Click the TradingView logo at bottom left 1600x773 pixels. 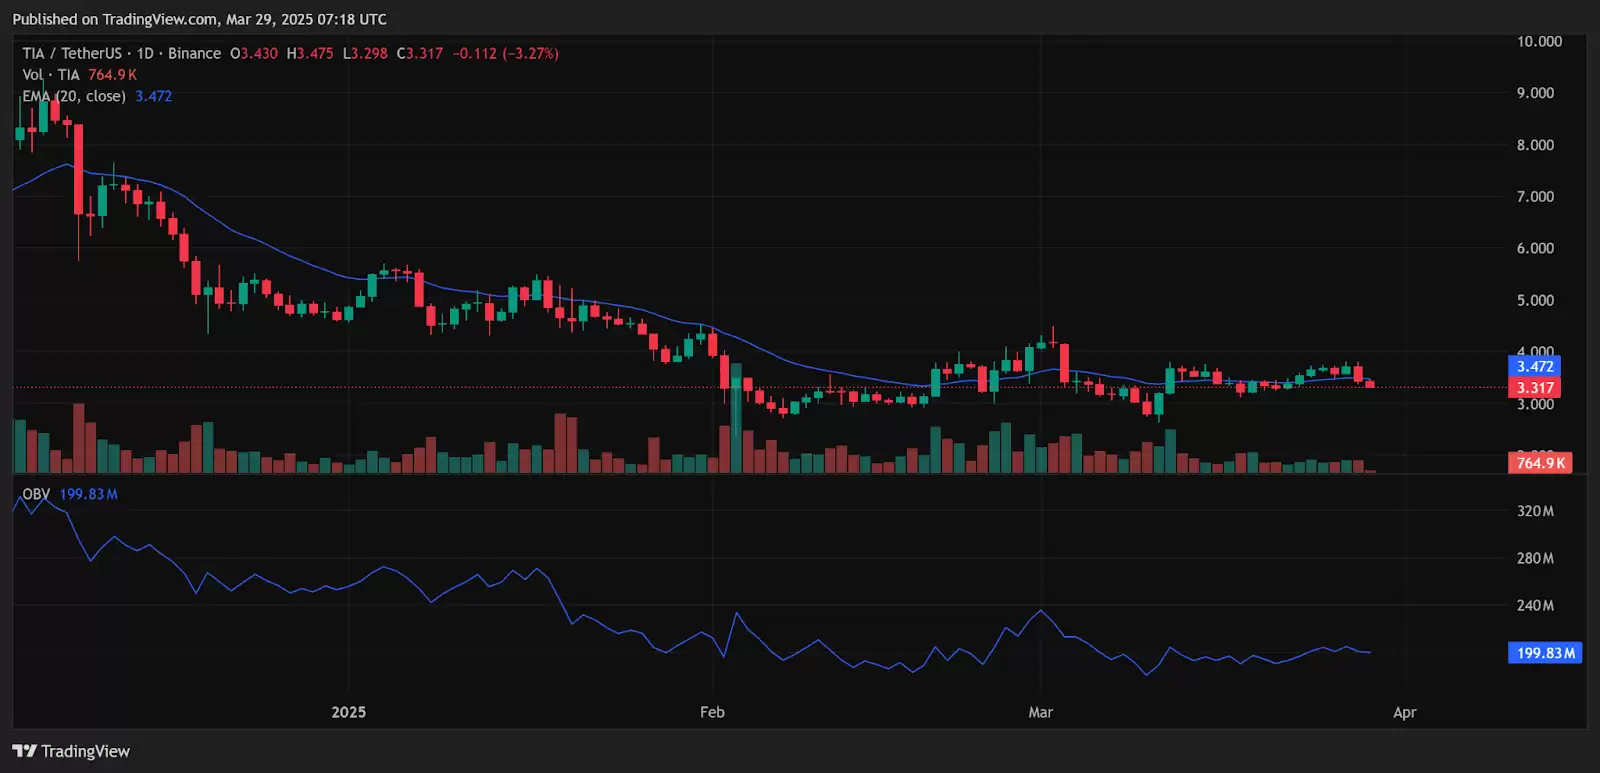click(71, 751)
